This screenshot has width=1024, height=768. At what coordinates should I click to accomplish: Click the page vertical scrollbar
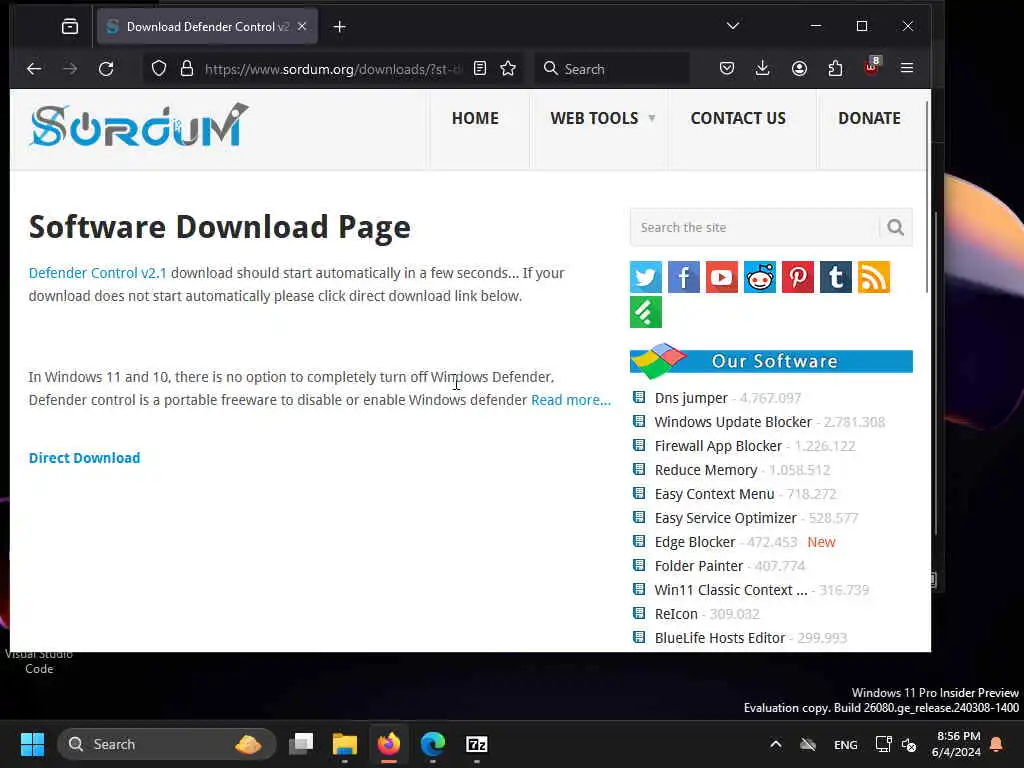927,196
